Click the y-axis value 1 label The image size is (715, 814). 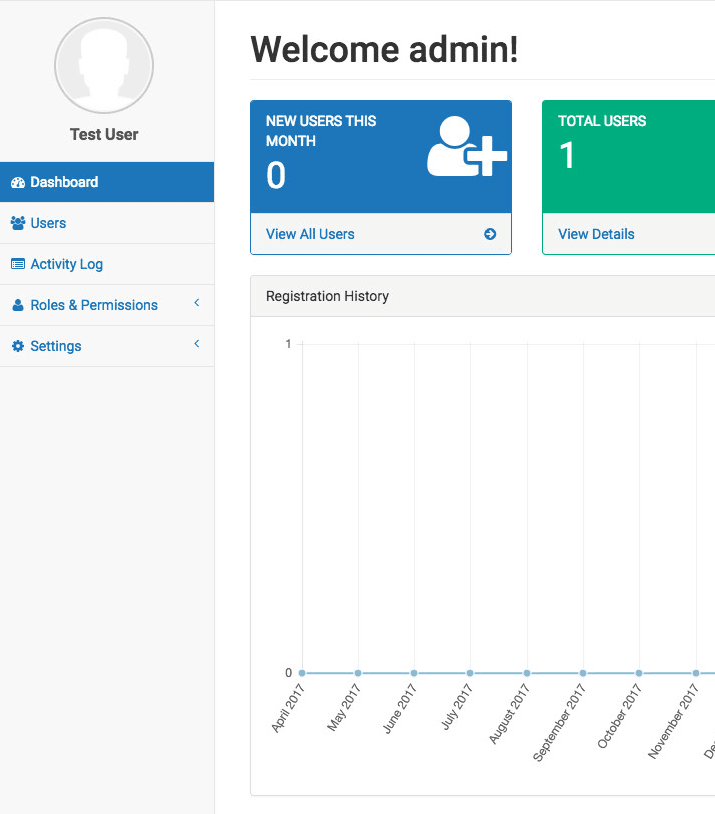pyautogui.click(x=288, y=344)
